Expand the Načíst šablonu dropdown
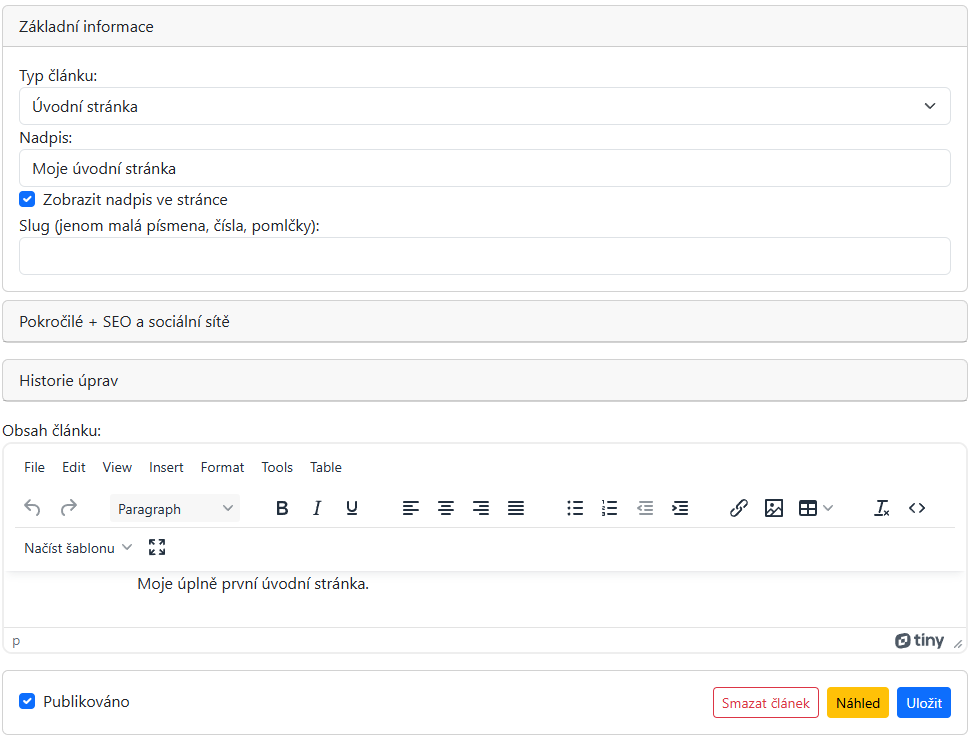 coord(78,548)
